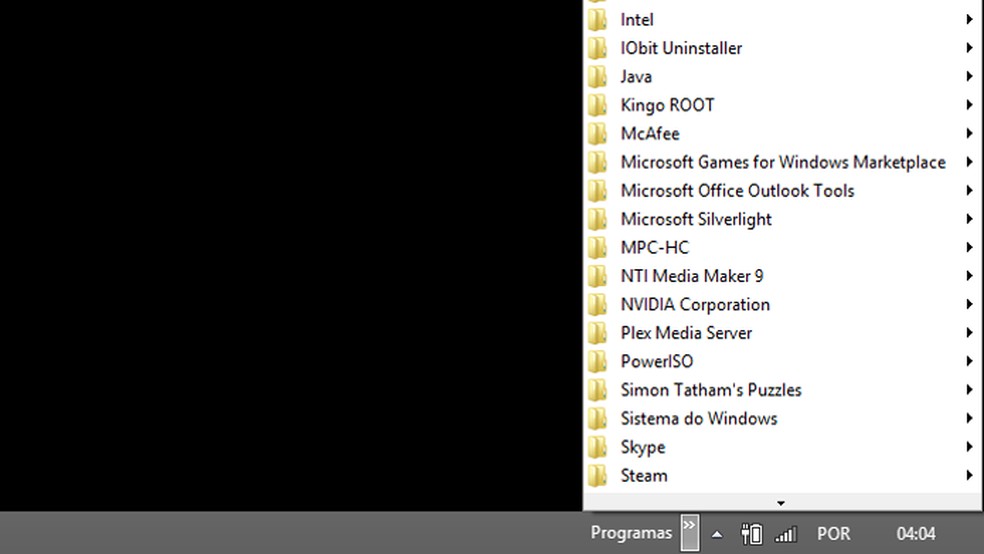Expand the Microsoft Silverlight submenu arrow
This screenshot has width=984, height=554.
pos(970,219)
